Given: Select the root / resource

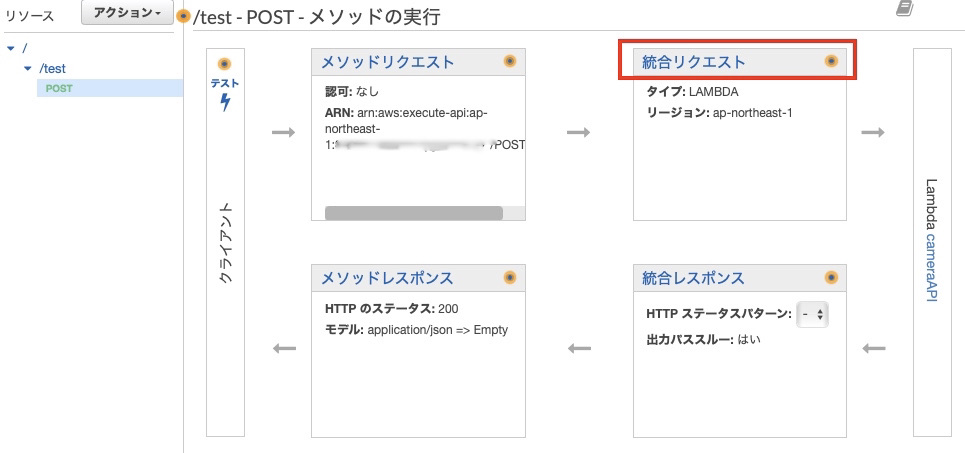Looking at the screenshot, I should [x=24, y=48].
